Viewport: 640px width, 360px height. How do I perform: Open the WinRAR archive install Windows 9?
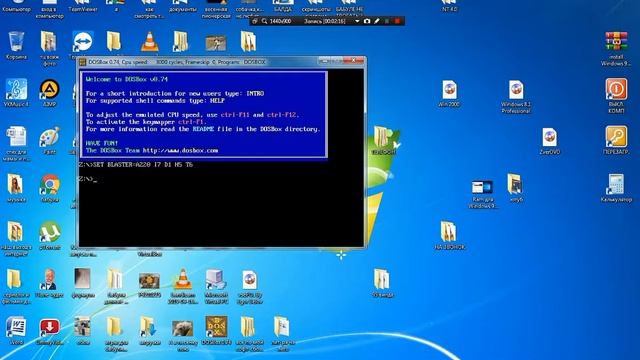616,42
